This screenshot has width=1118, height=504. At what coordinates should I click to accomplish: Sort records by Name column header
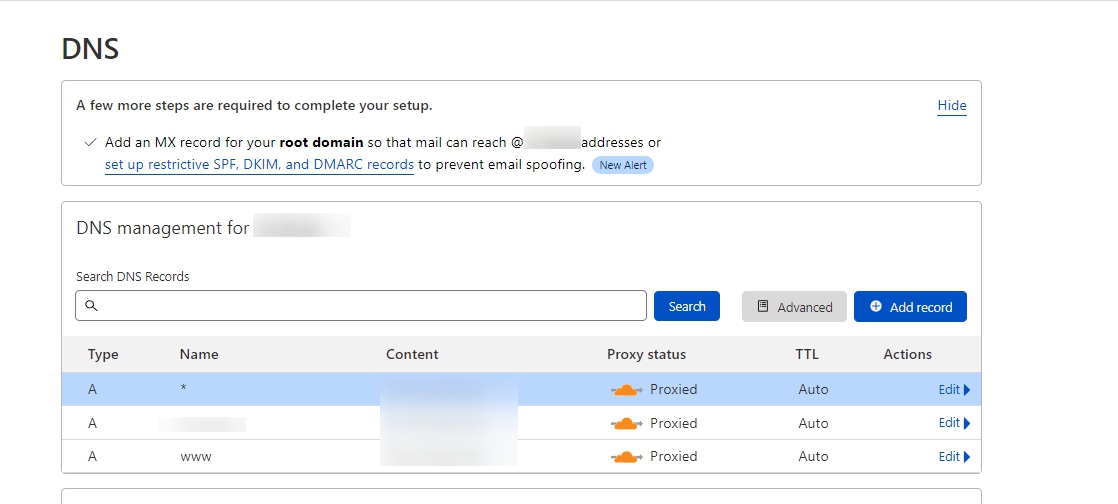pos(199,354)
